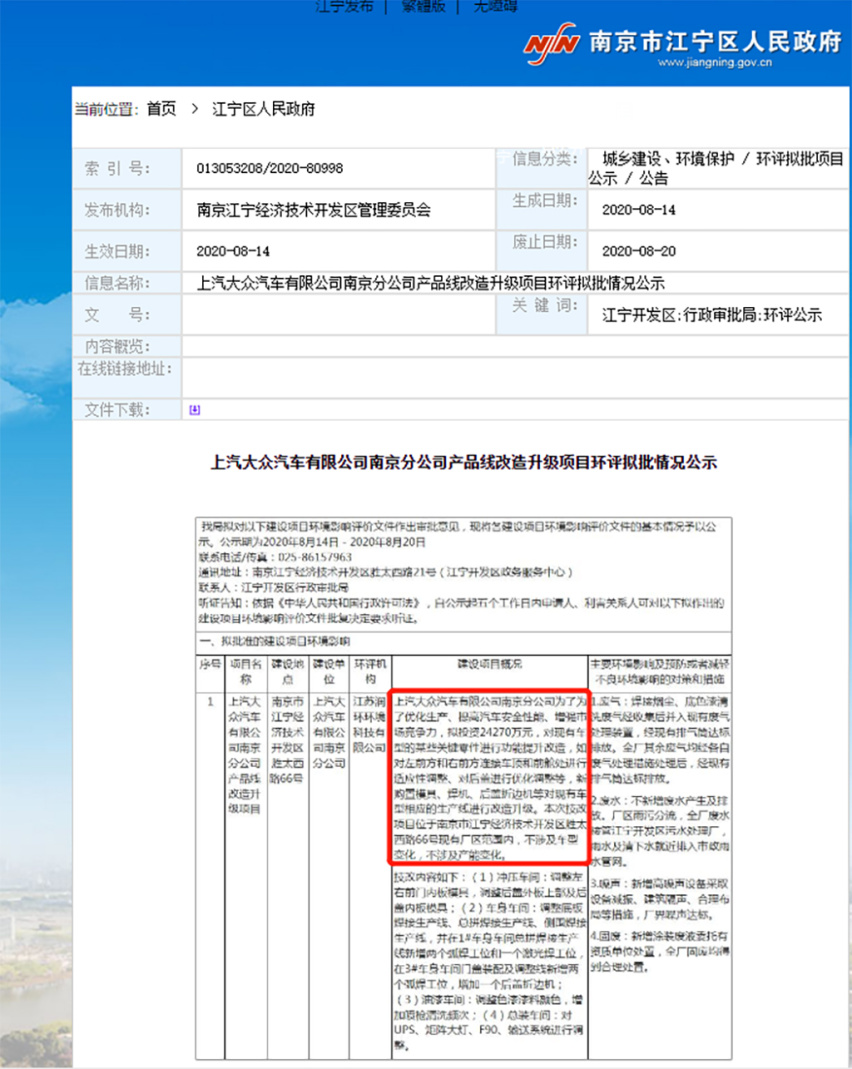Go to 首页 in breadcrumb
Image resolution: width=852 pixels, height=1069 pixels.
(x=162, y=109)
